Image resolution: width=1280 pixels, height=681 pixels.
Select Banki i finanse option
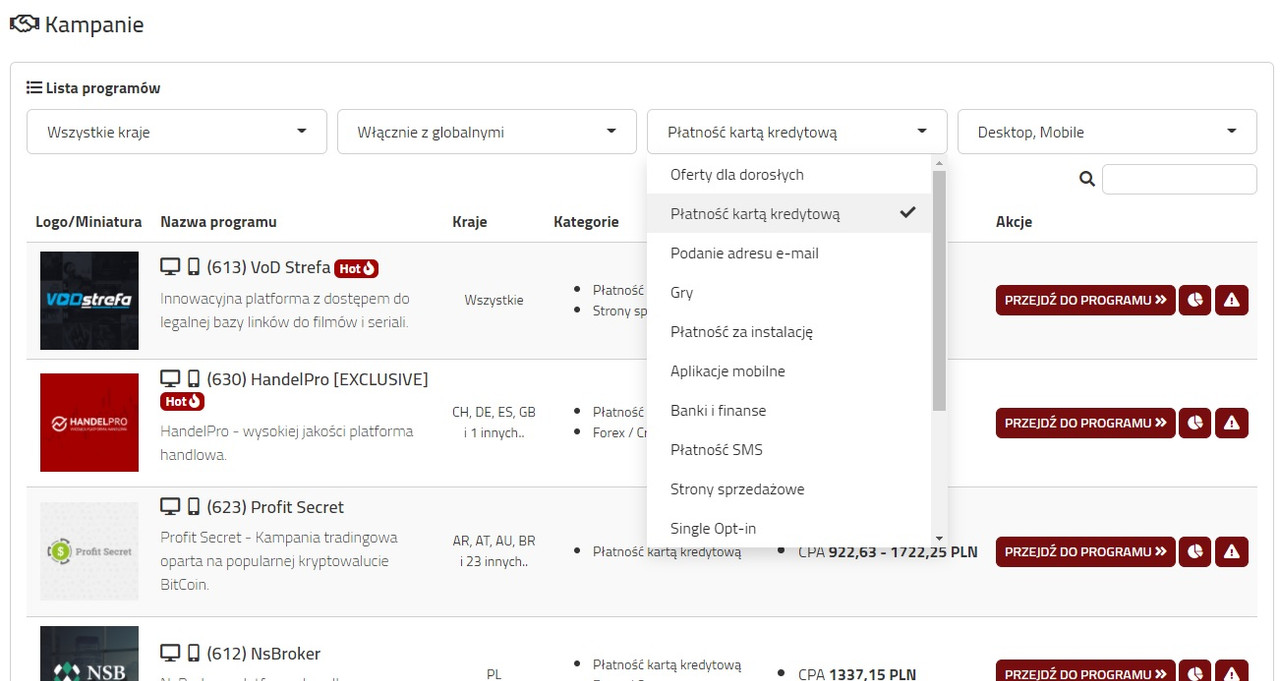pos(789,410)
